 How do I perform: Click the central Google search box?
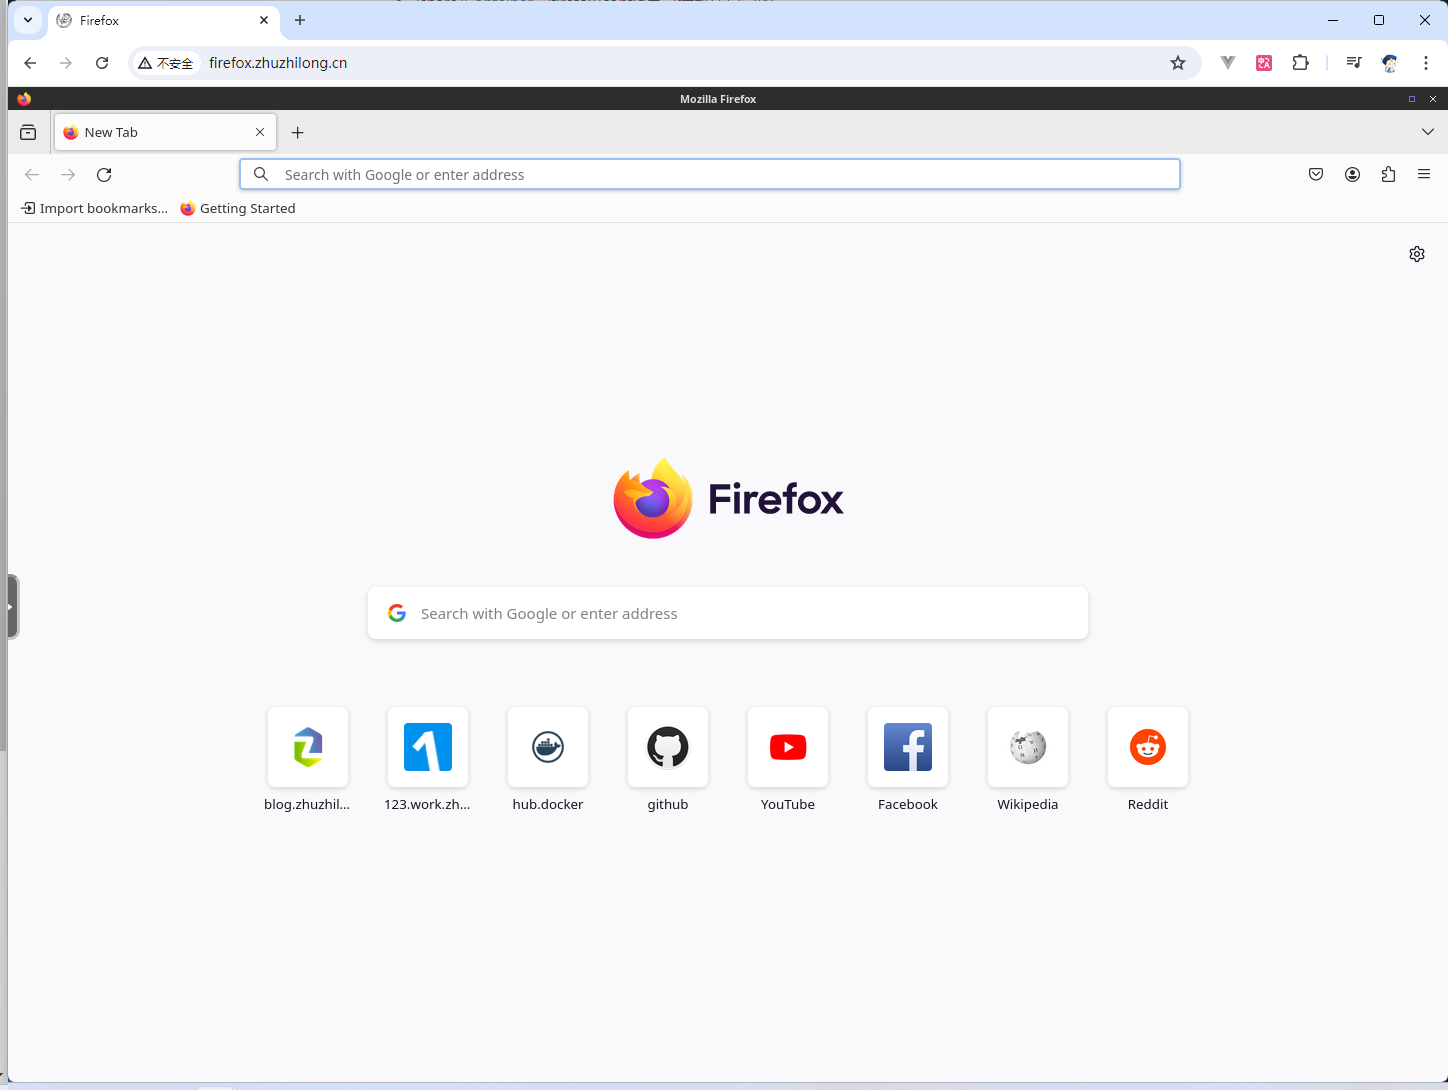coord(728,613)
